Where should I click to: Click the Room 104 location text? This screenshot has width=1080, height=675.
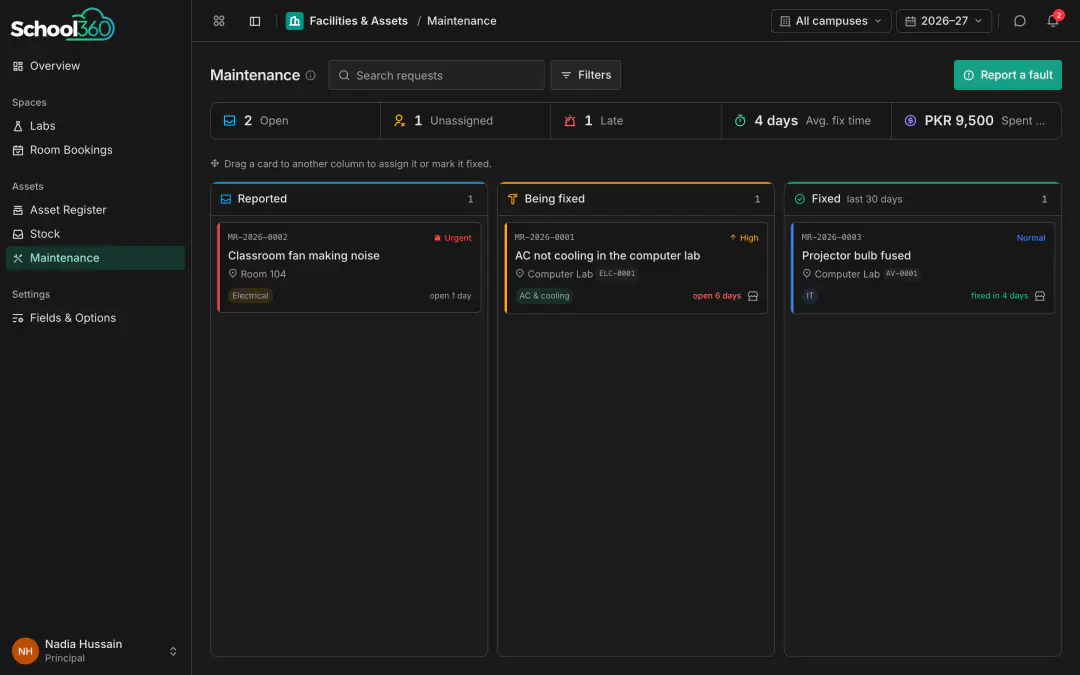(263, 274)
